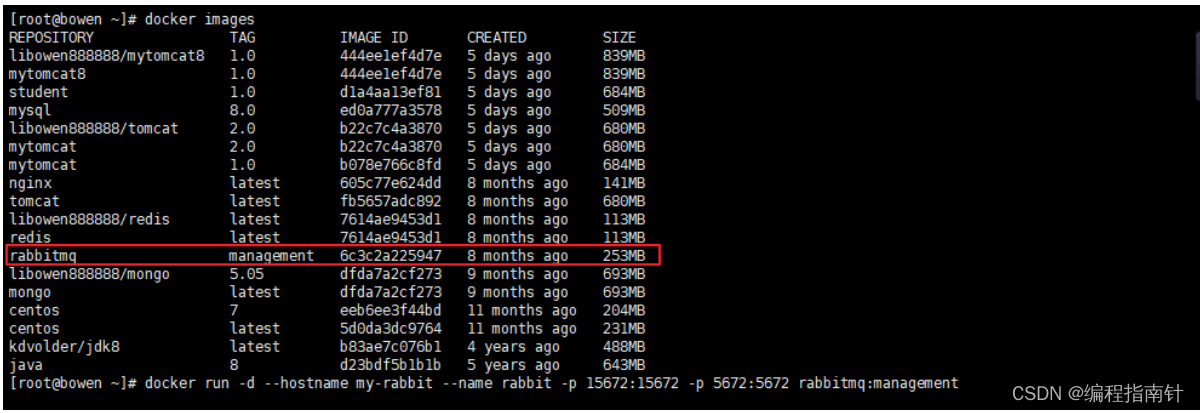Select the student repository name
This screenshot has width=1200, height=413.
coord(38,92)
